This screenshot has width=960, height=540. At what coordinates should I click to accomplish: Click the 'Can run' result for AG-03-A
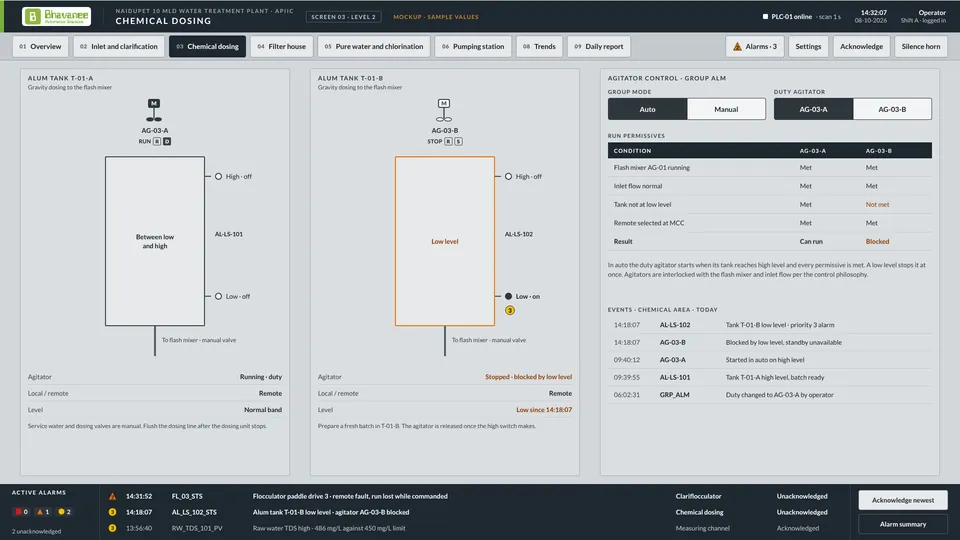811,241
